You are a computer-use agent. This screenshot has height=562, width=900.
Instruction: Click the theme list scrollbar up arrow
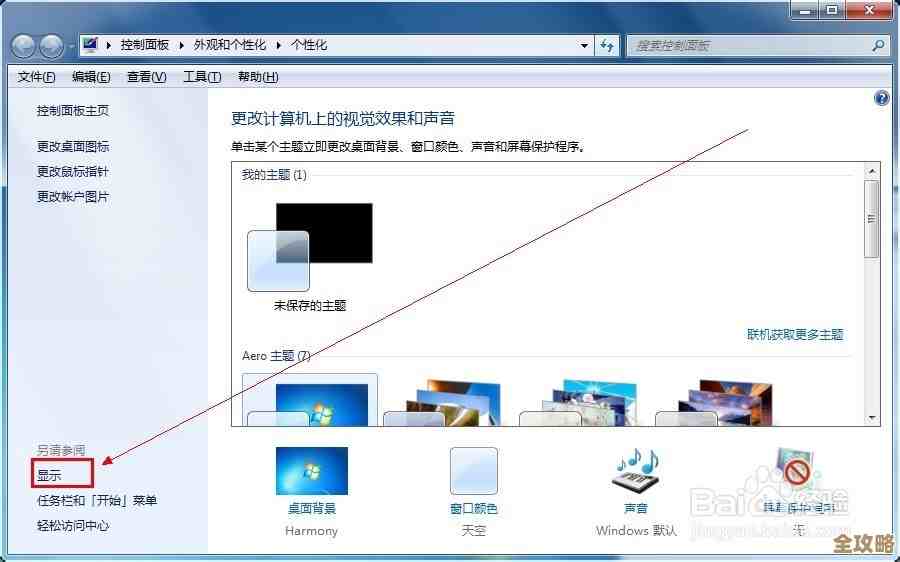click(x=872, y=171)
